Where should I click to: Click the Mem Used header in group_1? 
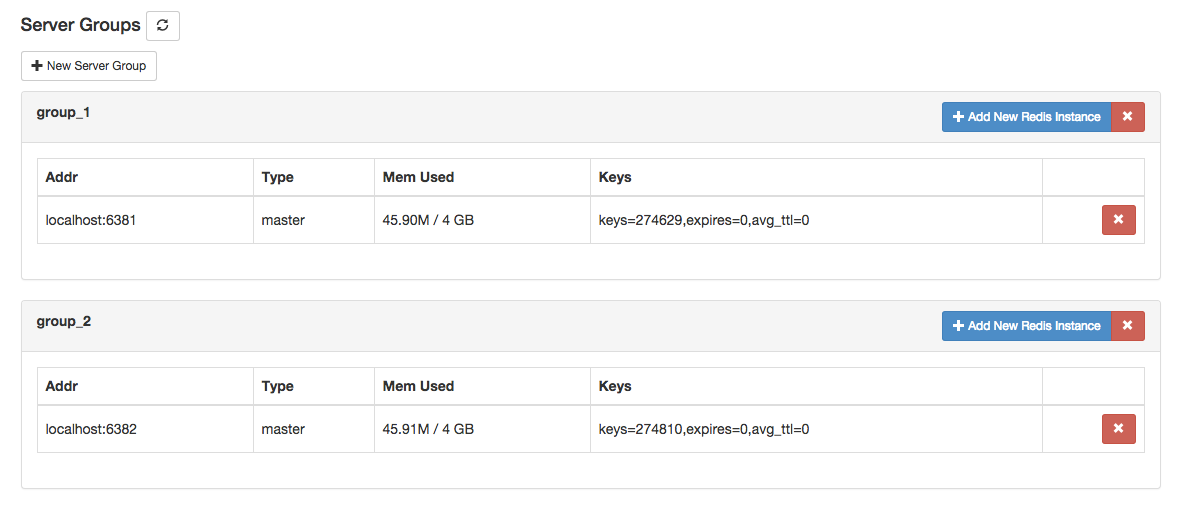coord(482,178)
